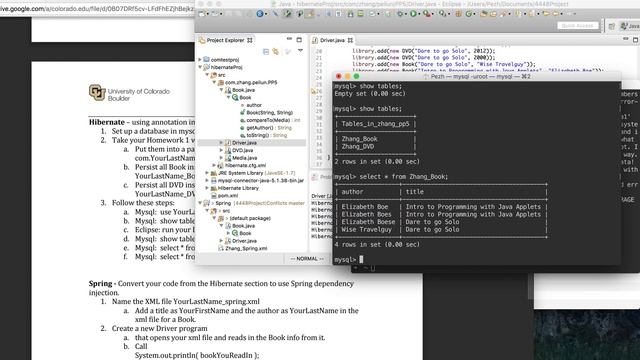Expand Driver.java under hibernateProj
Screen dimensions: 640x360
point(222,143)
